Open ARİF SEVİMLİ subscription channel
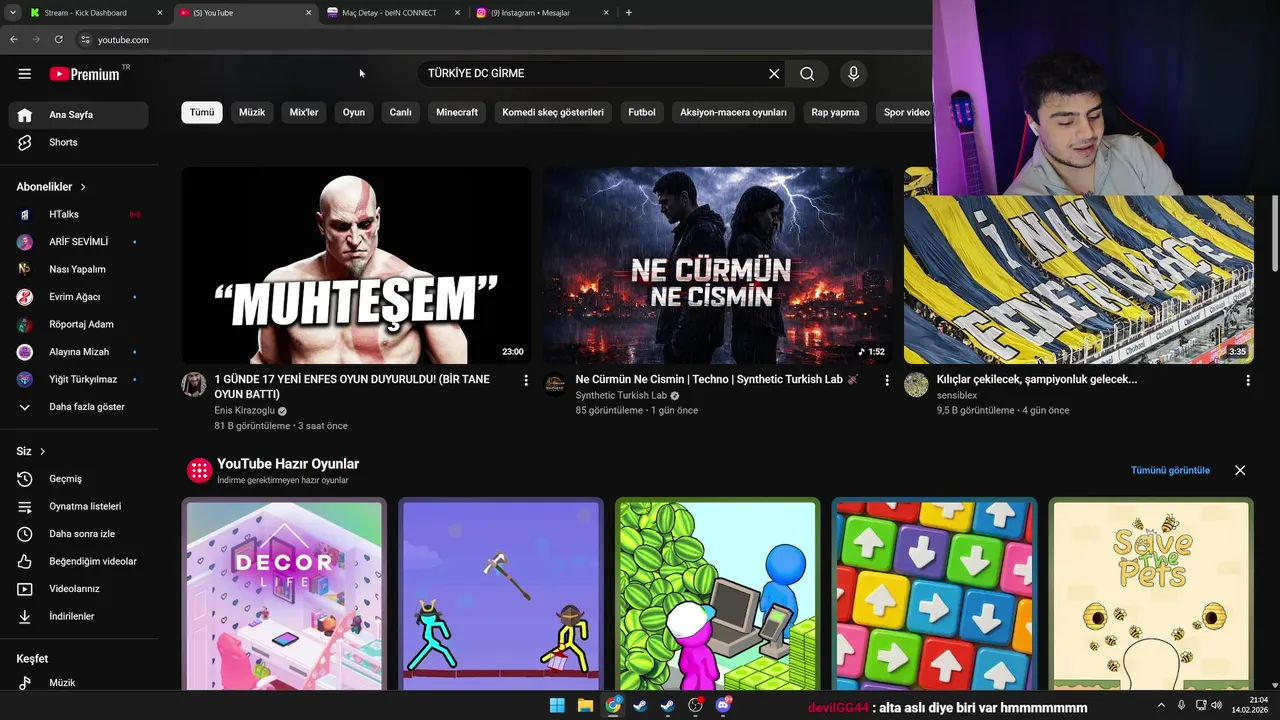The image size is (1280, 720). pos(78,242)
